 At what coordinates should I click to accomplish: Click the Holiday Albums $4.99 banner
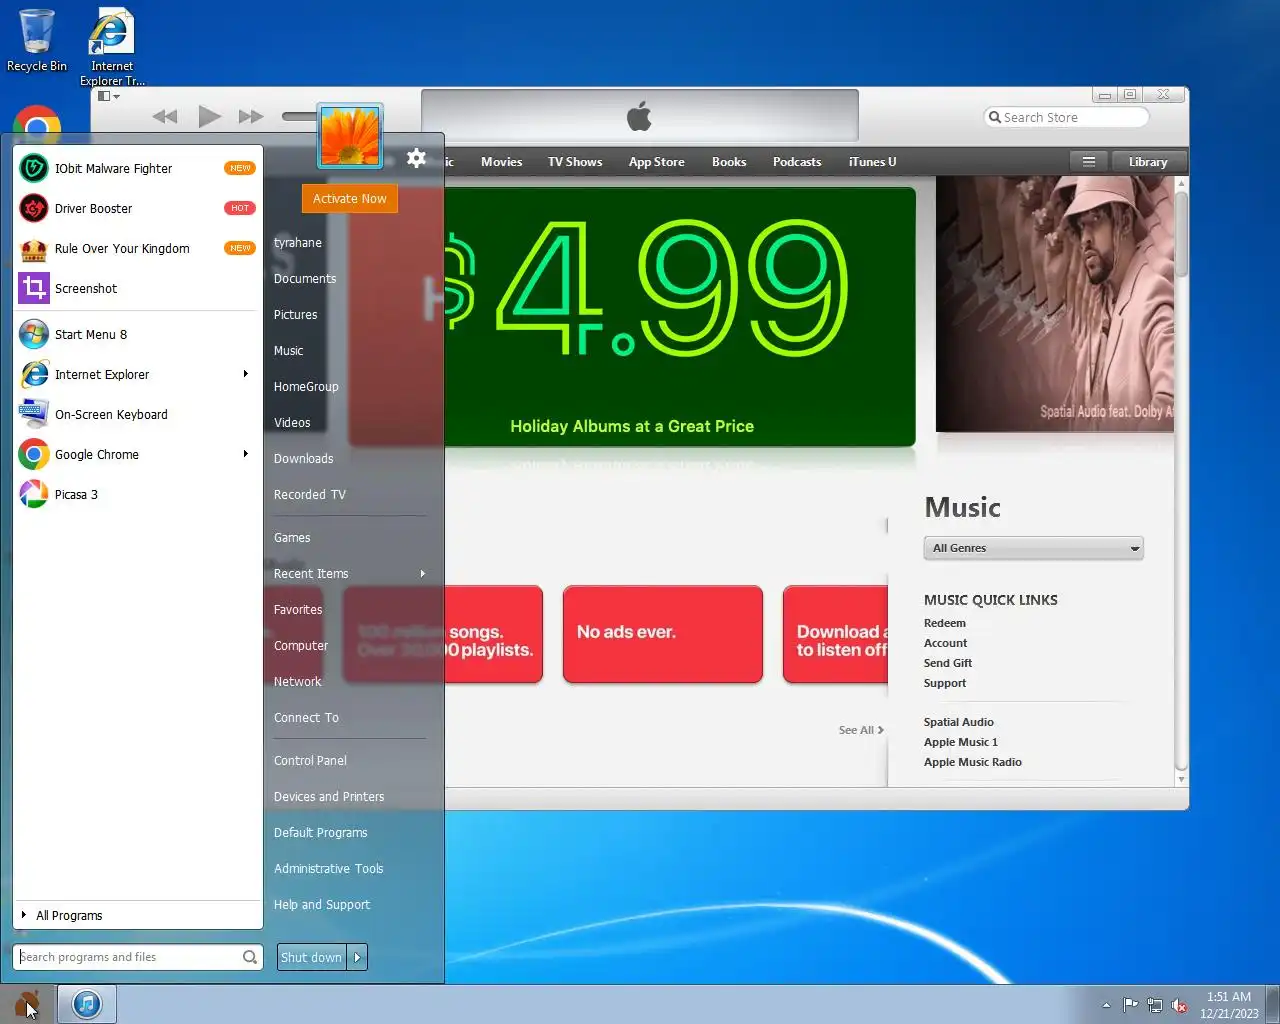tap(680, 316)
